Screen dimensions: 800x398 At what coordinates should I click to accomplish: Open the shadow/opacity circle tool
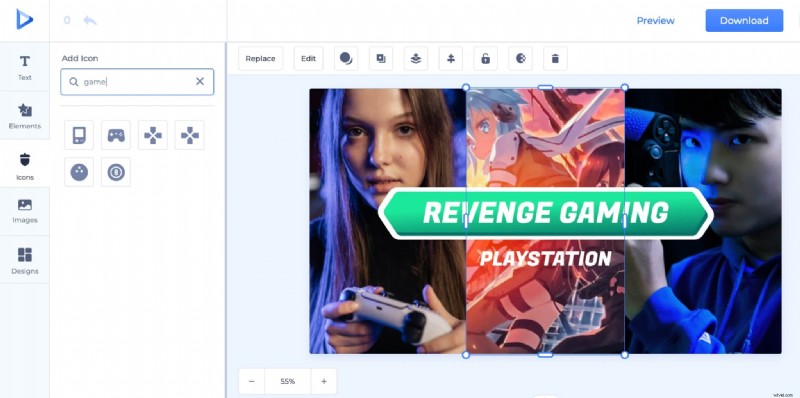(x=346, y=59)
